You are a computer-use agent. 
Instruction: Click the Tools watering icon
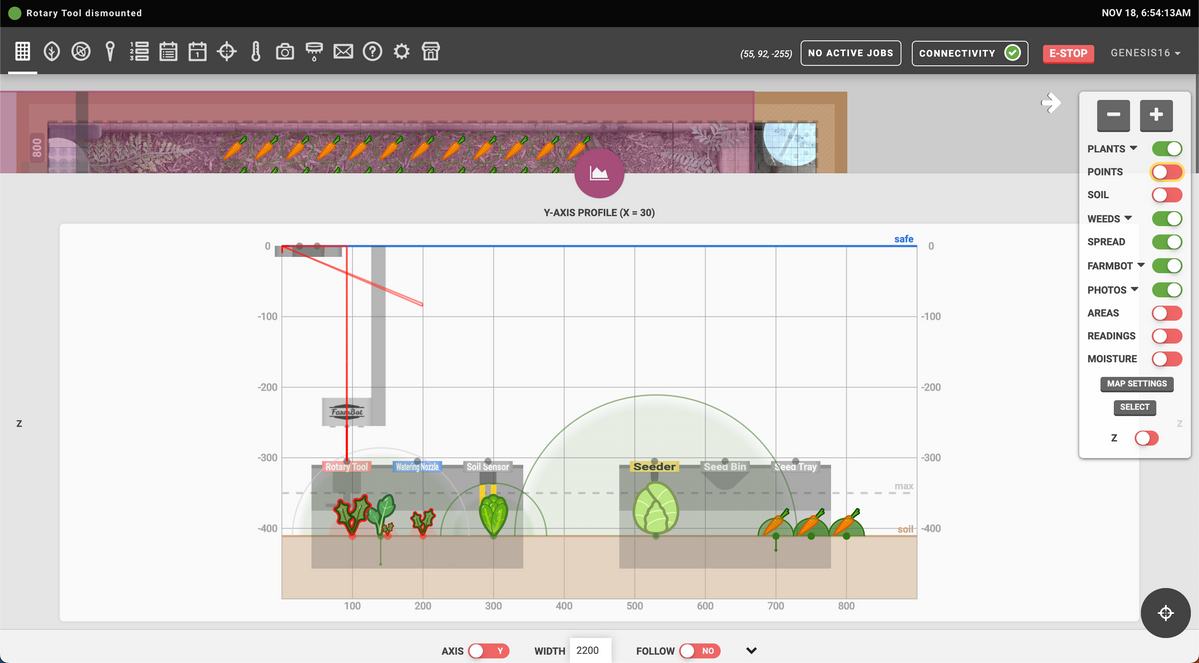coord(313,50)
